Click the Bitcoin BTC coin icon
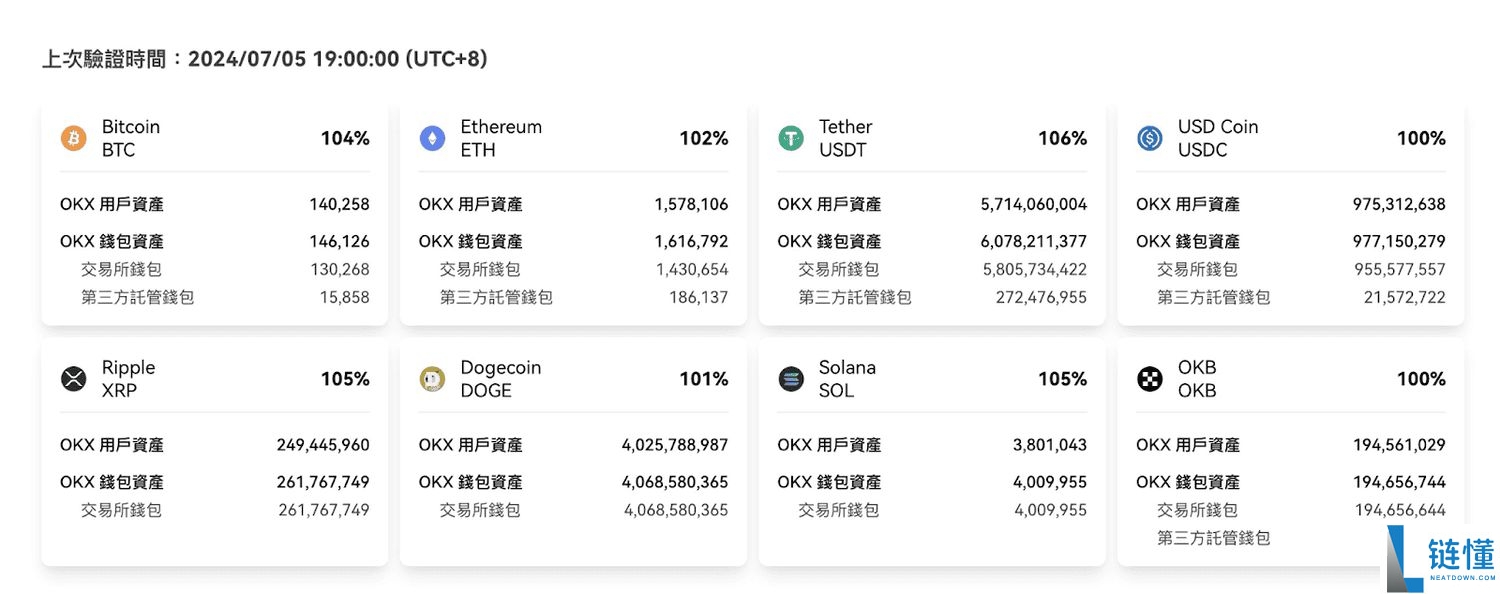The width and height of the screenshot is (1500, 594). coord(71,138)
